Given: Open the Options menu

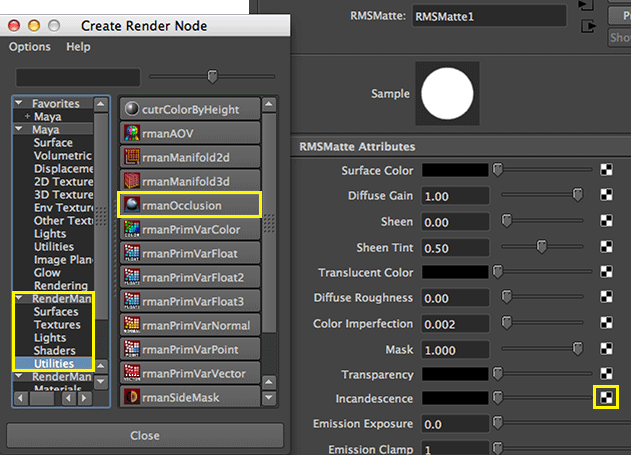Looking at the screenshot, I should [30, 47].
